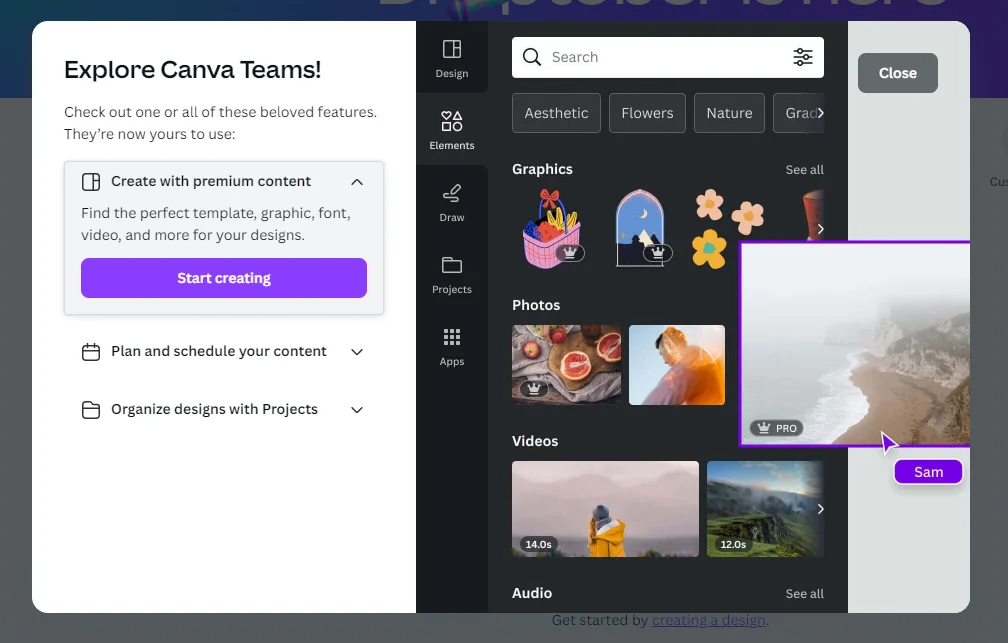Click the calendar icon for scheduling content
This screenshot has width=1008, height=643.
[91, 352]
